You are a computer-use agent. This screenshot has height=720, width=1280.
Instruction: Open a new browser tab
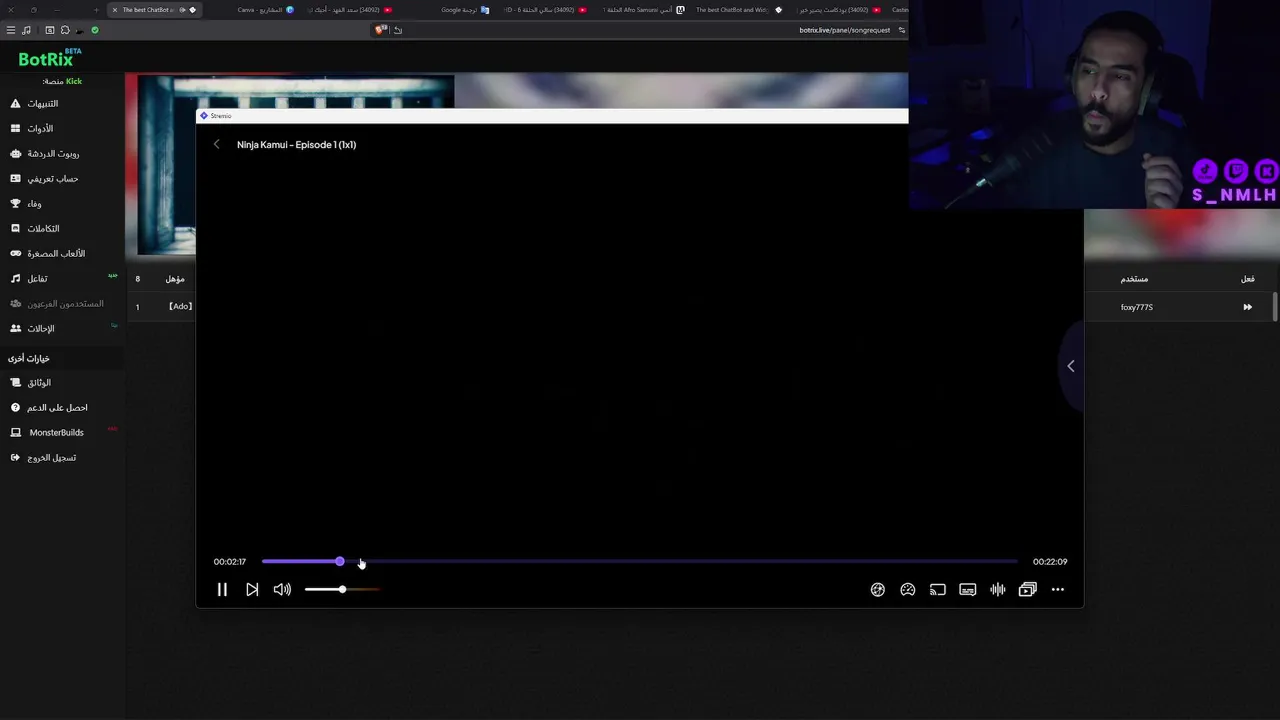(96, 10)
